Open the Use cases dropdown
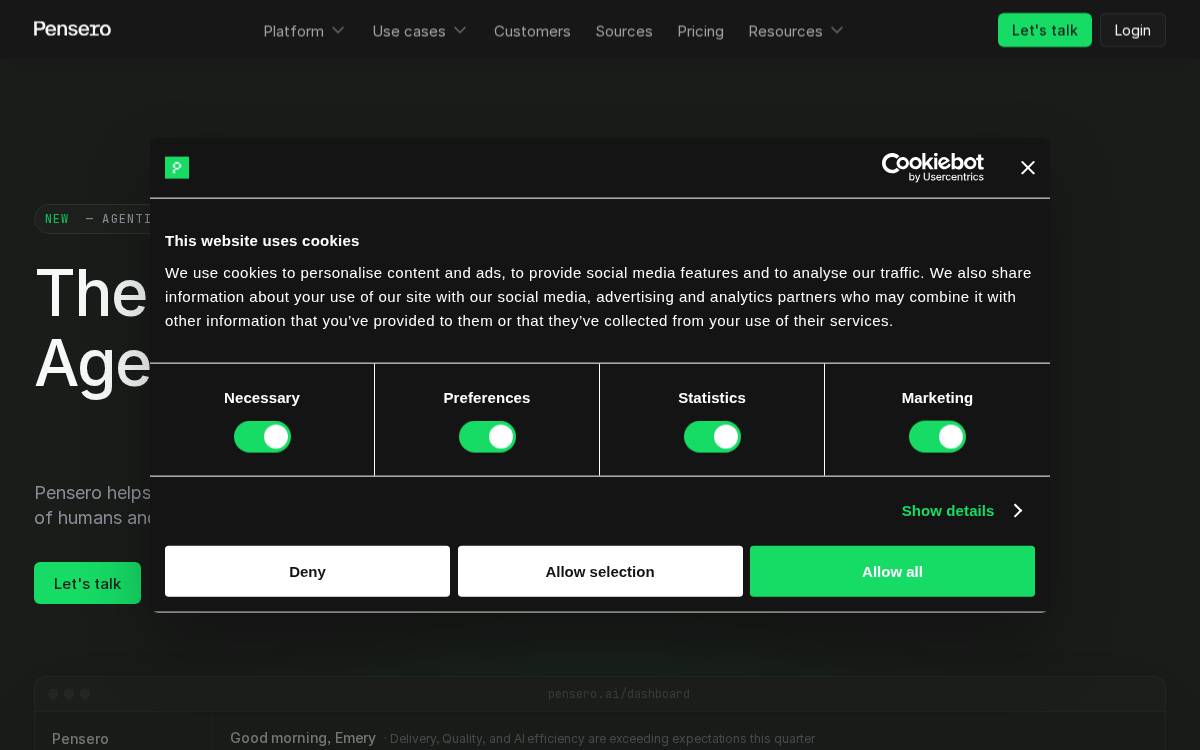The width and height of the screenshot is (1200, 750). [x=420, y=31]
